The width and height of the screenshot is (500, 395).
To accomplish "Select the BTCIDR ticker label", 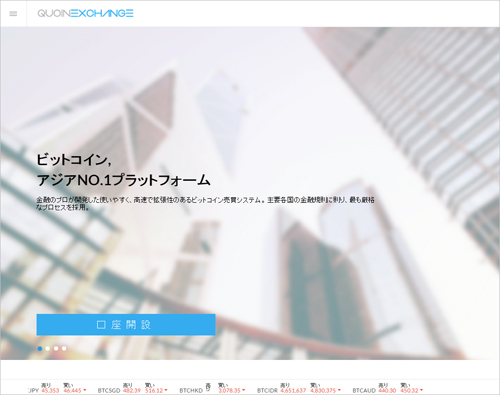I will [267, 390].
